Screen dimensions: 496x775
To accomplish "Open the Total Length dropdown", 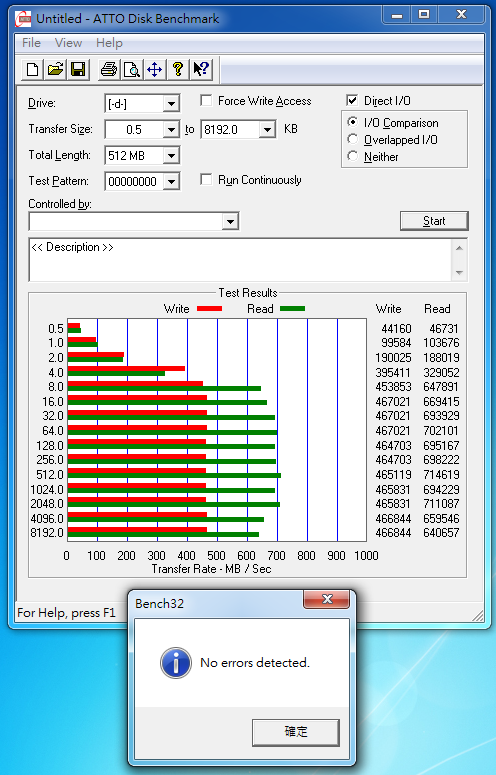I will [x=171, y=156].
